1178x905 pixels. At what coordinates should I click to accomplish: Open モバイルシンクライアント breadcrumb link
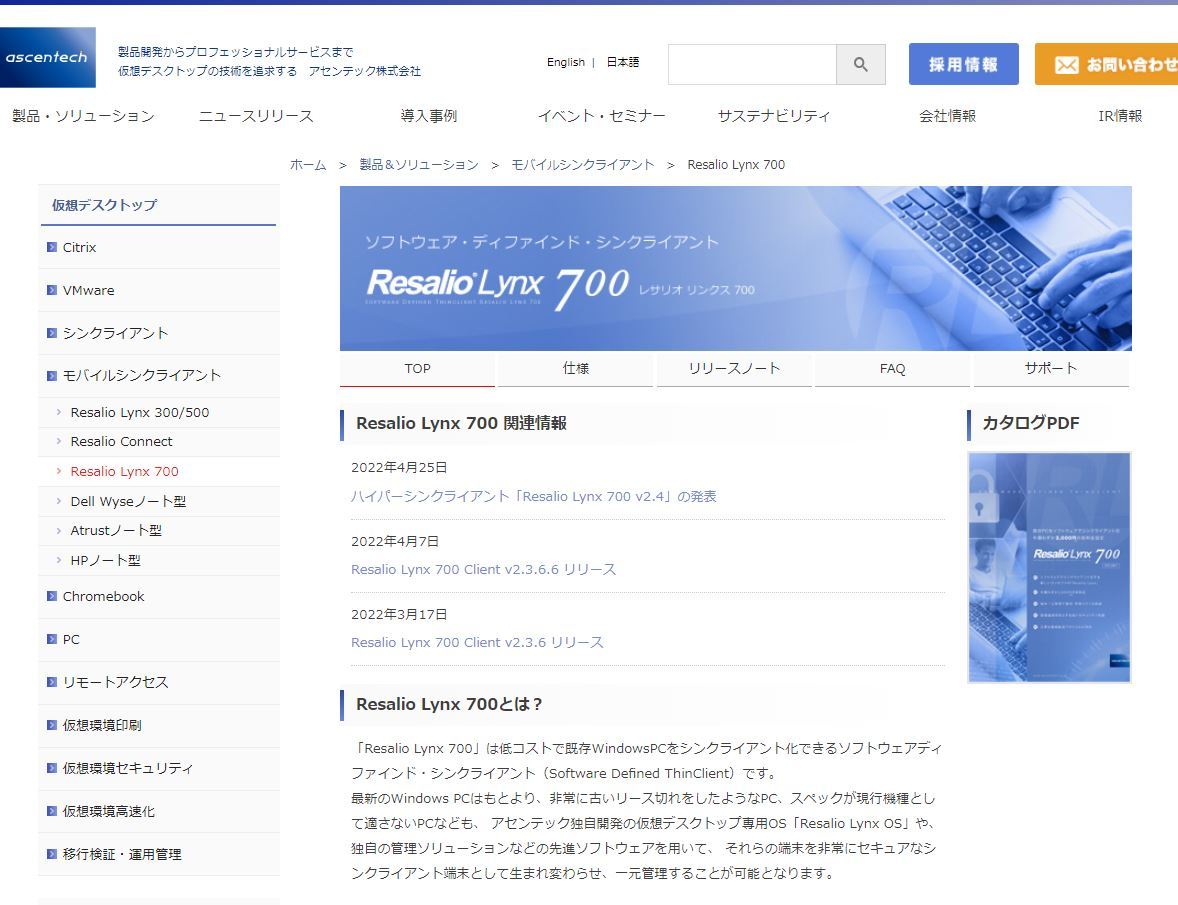pyautogui.click(x=582, y=164)
